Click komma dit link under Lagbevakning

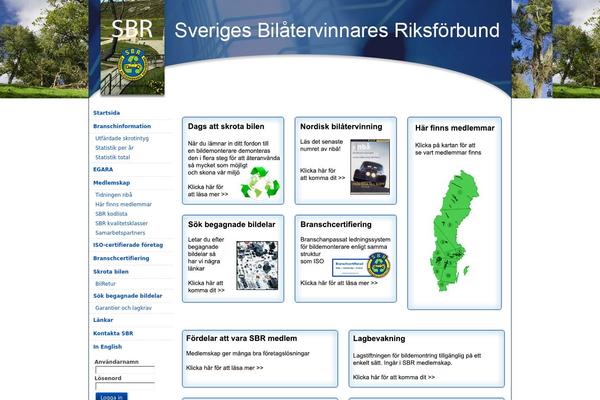(394, 377)
